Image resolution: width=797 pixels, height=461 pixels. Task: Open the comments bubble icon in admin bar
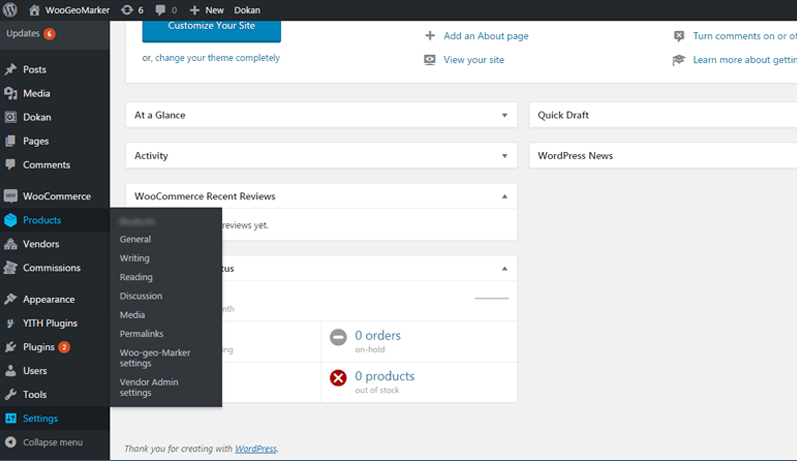[x=160, y=10]
